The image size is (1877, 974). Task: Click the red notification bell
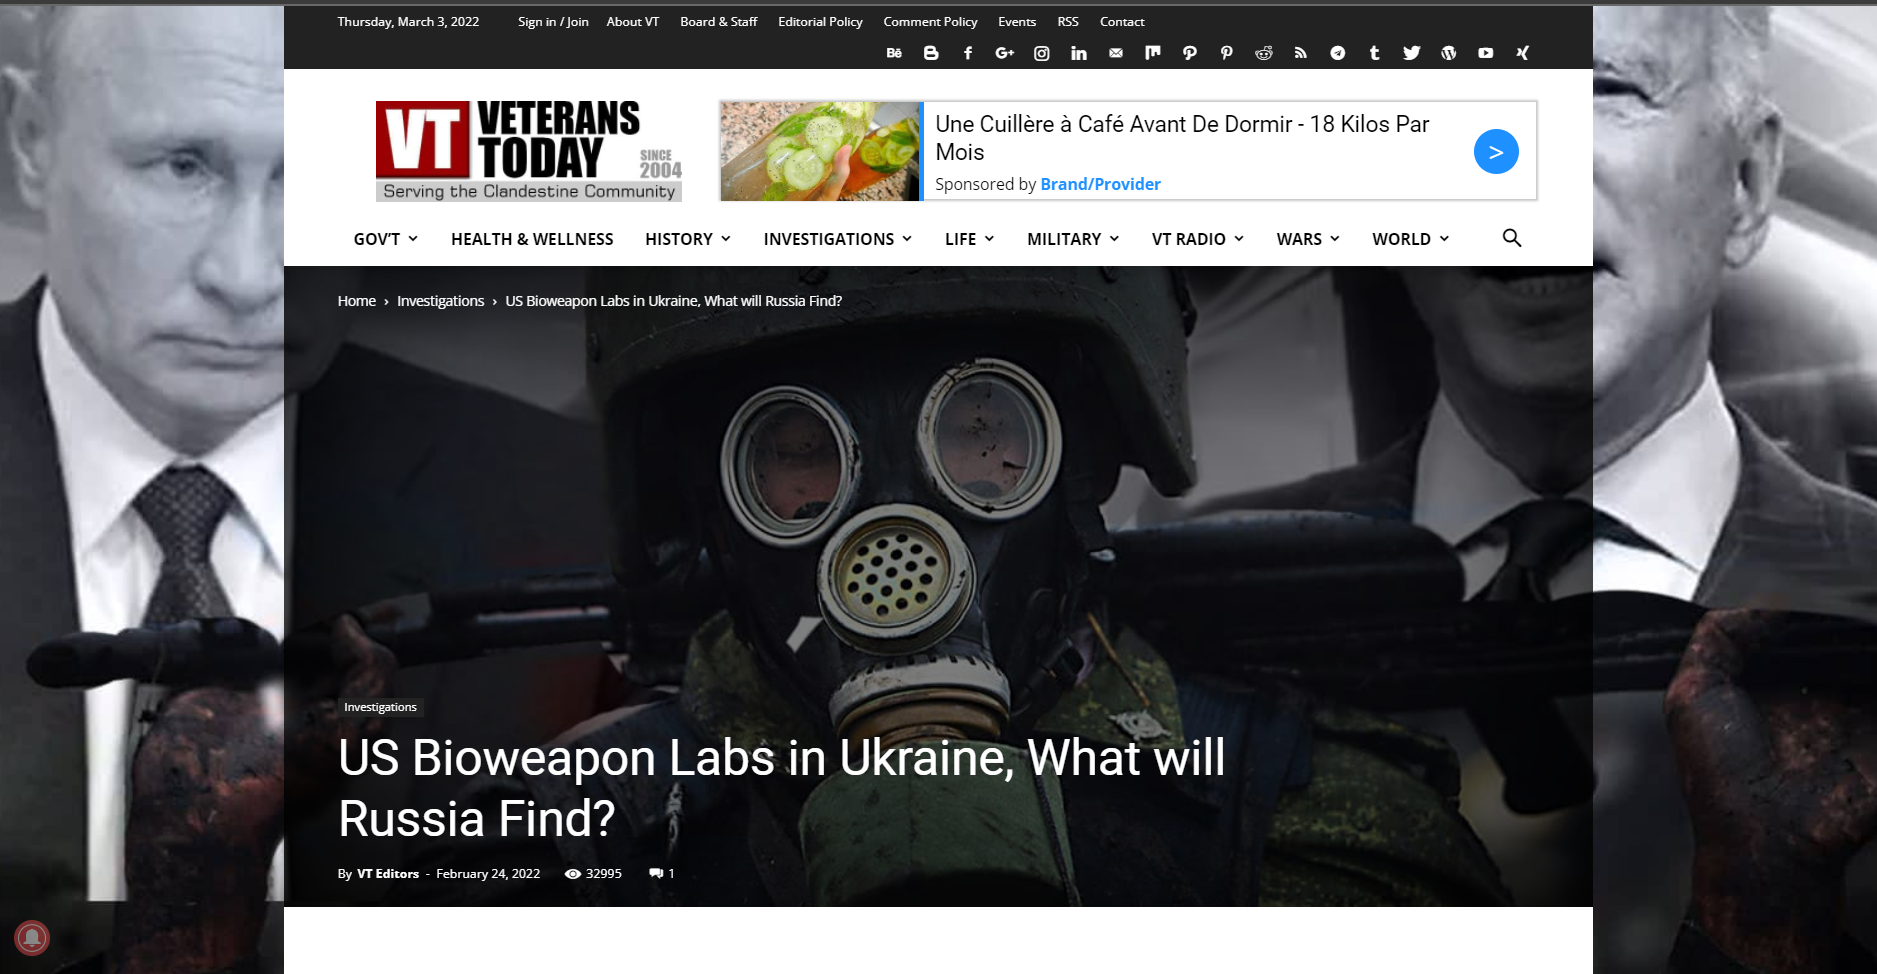click(x=32, y=938)
